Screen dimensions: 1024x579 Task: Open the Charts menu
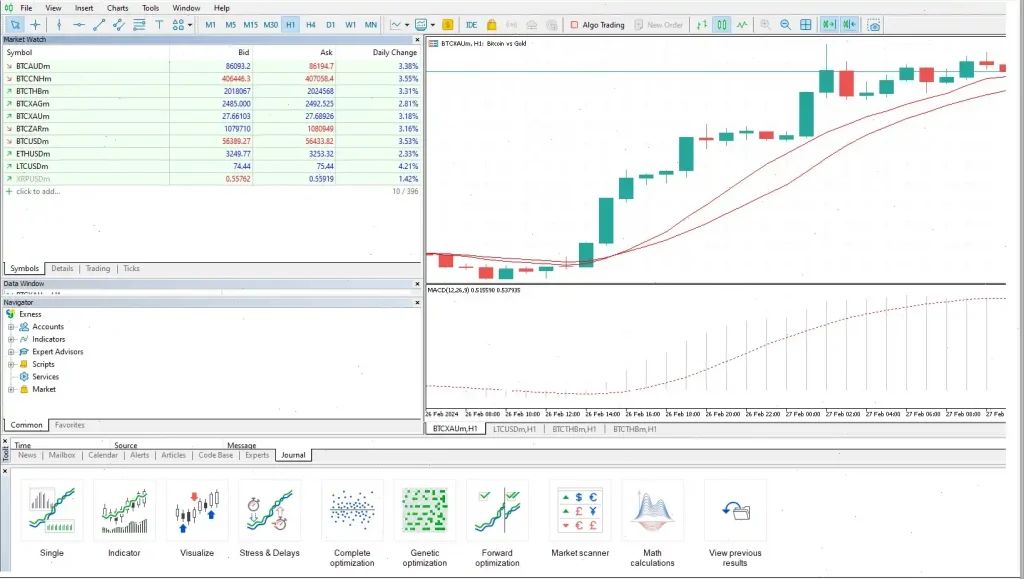[x=117, y=8]
